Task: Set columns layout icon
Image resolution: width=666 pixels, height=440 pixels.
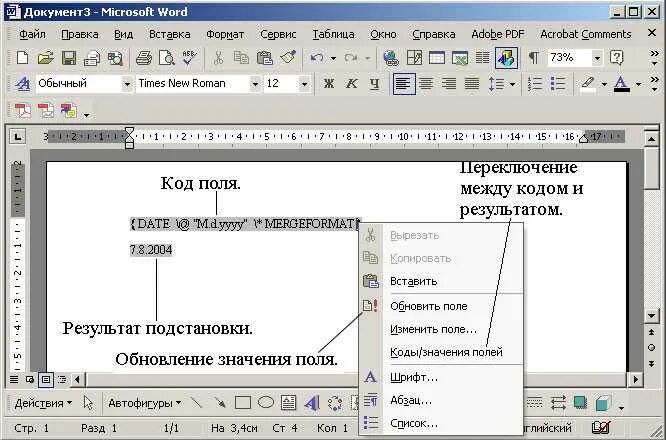Action: tap(483, 58)
